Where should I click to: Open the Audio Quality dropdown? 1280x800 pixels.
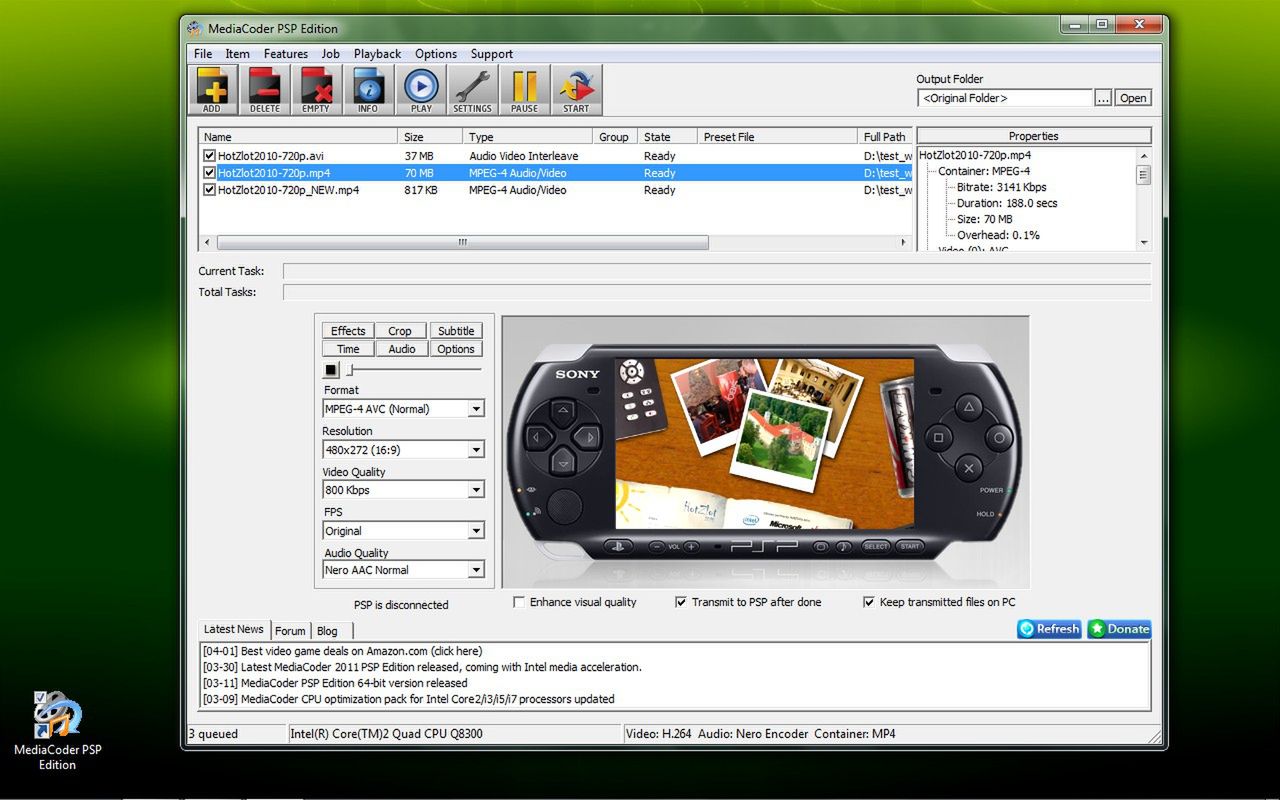476,570
